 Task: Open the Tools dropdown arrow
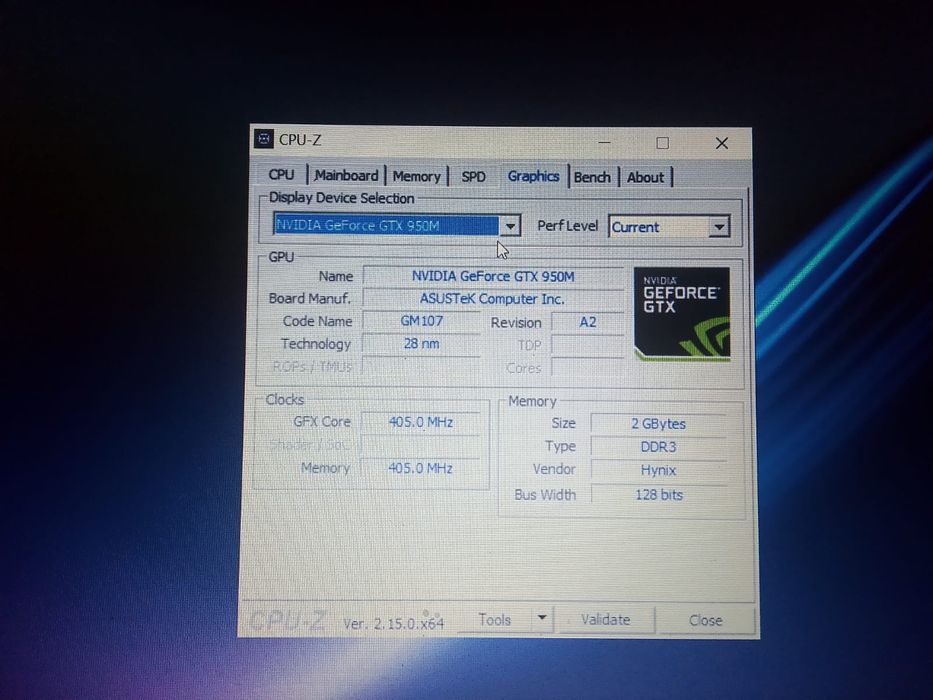(x=542, y=618)
